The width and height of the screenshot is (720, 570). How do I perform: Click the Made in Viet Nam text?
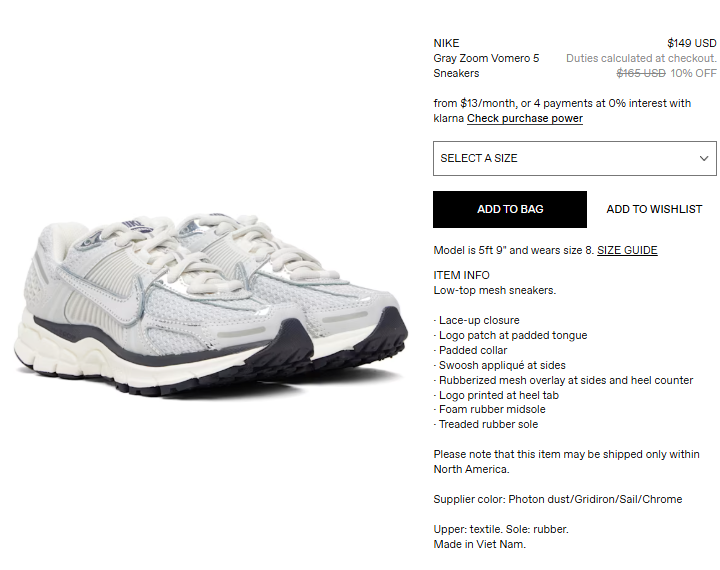click(479, 544)
